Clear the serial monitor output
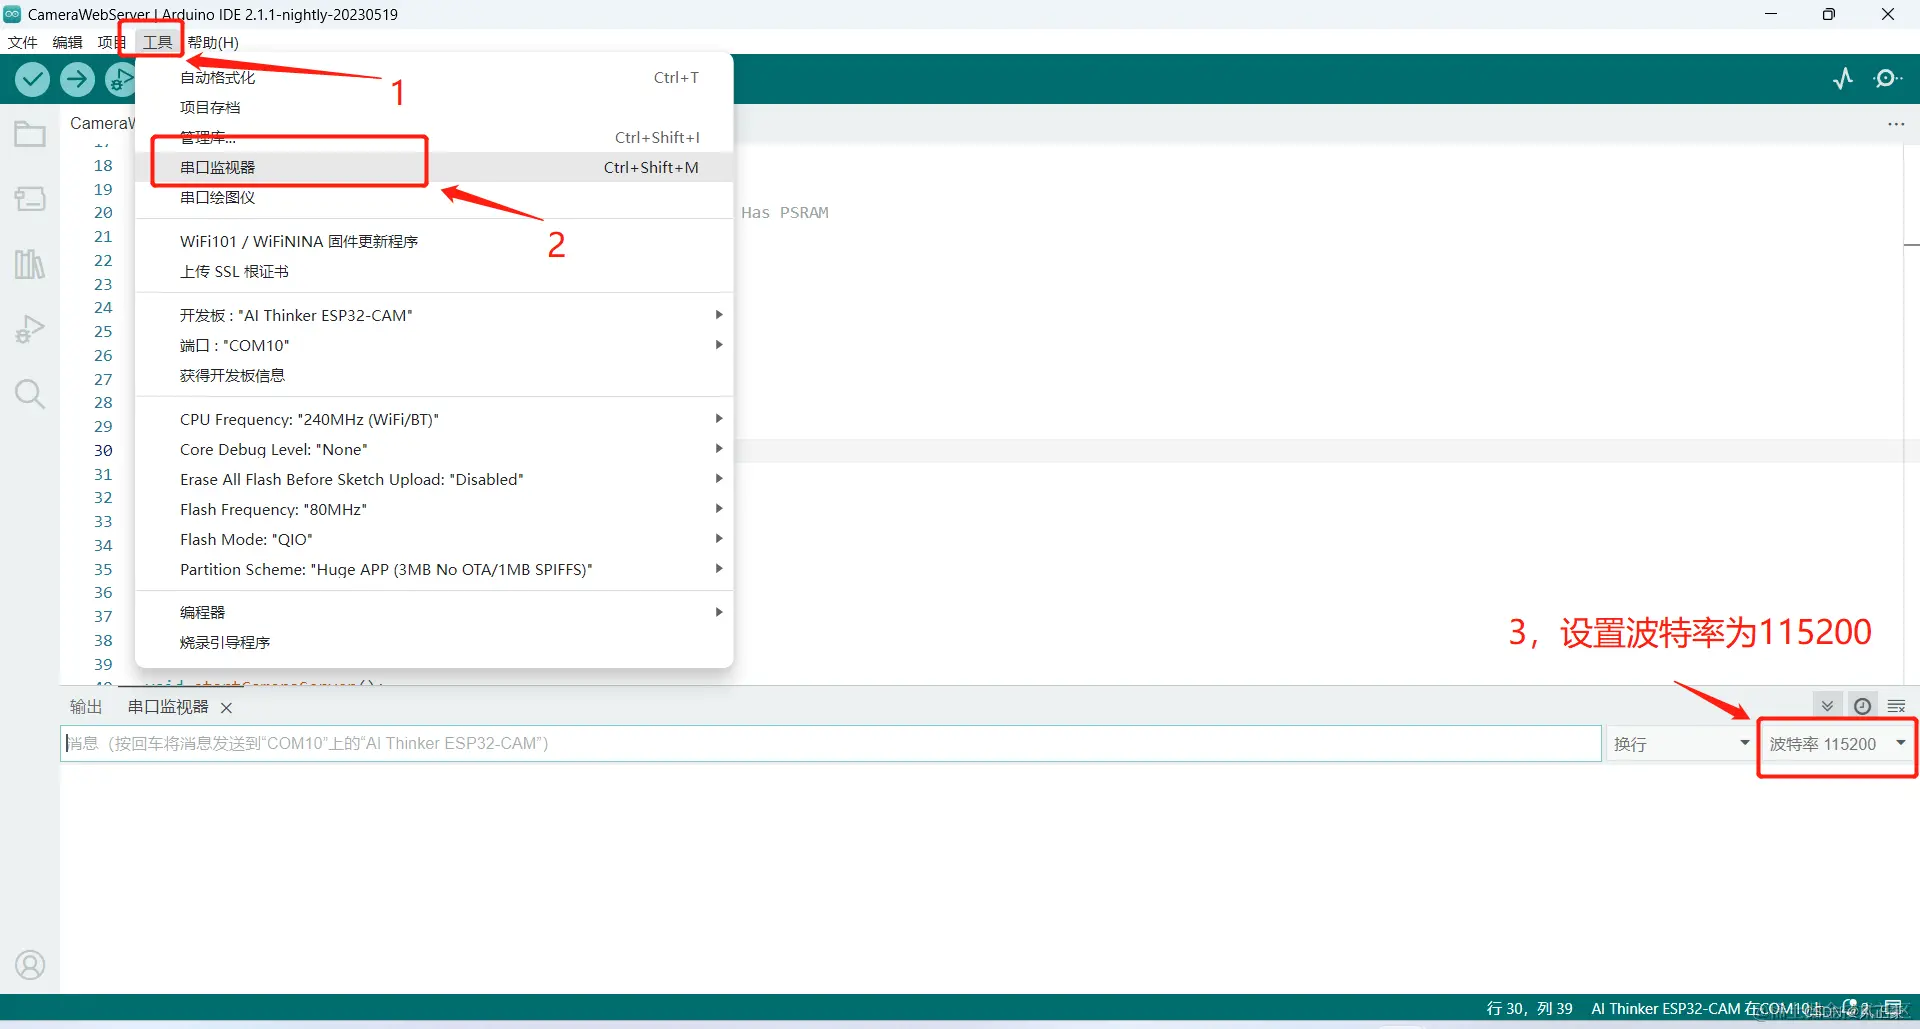The width and height of the screenshot is (1920, 1029). point(1896,706)
